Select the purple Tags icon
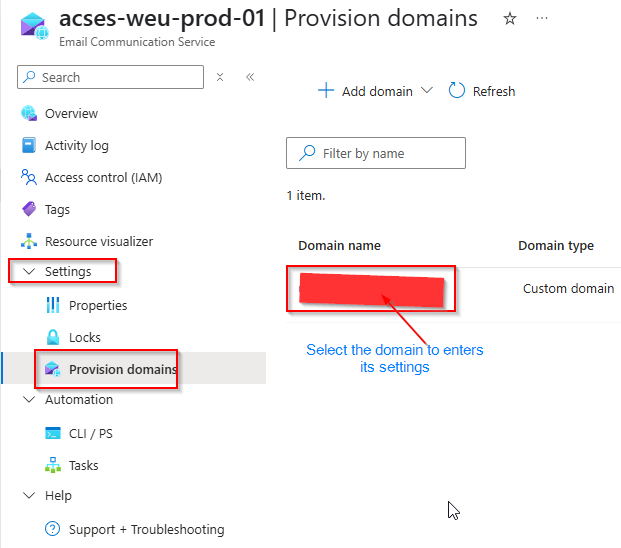 click(29, 210)
